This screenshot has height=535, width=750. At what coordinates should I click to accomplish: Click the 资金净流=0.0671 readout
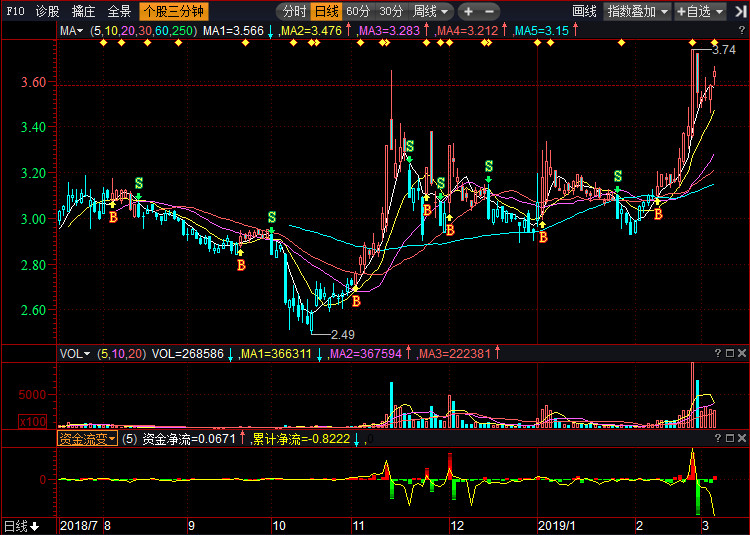click(x=189, y=439)
